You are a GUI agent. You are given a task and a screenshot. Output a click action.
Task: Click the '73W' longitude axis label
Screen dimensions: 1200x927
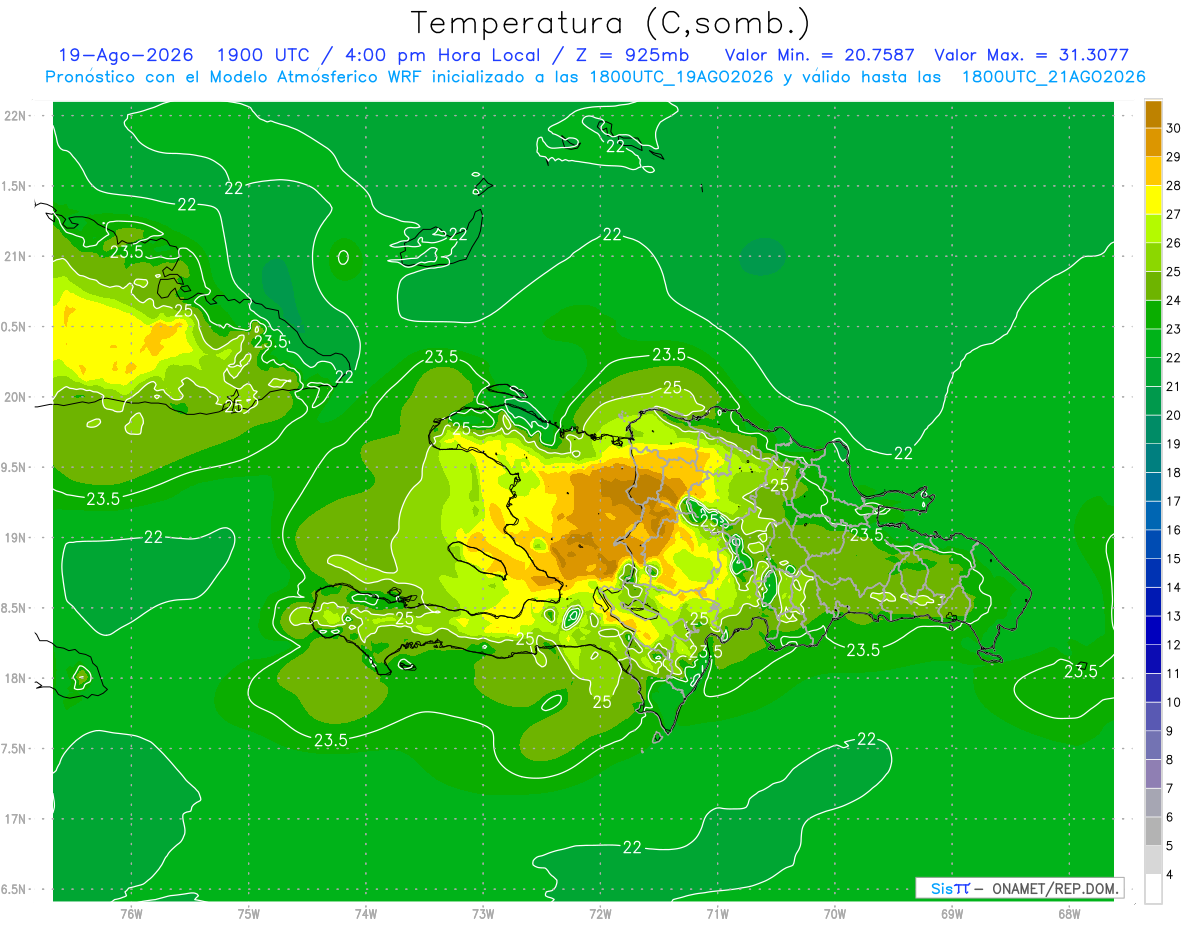coord(483,913)
